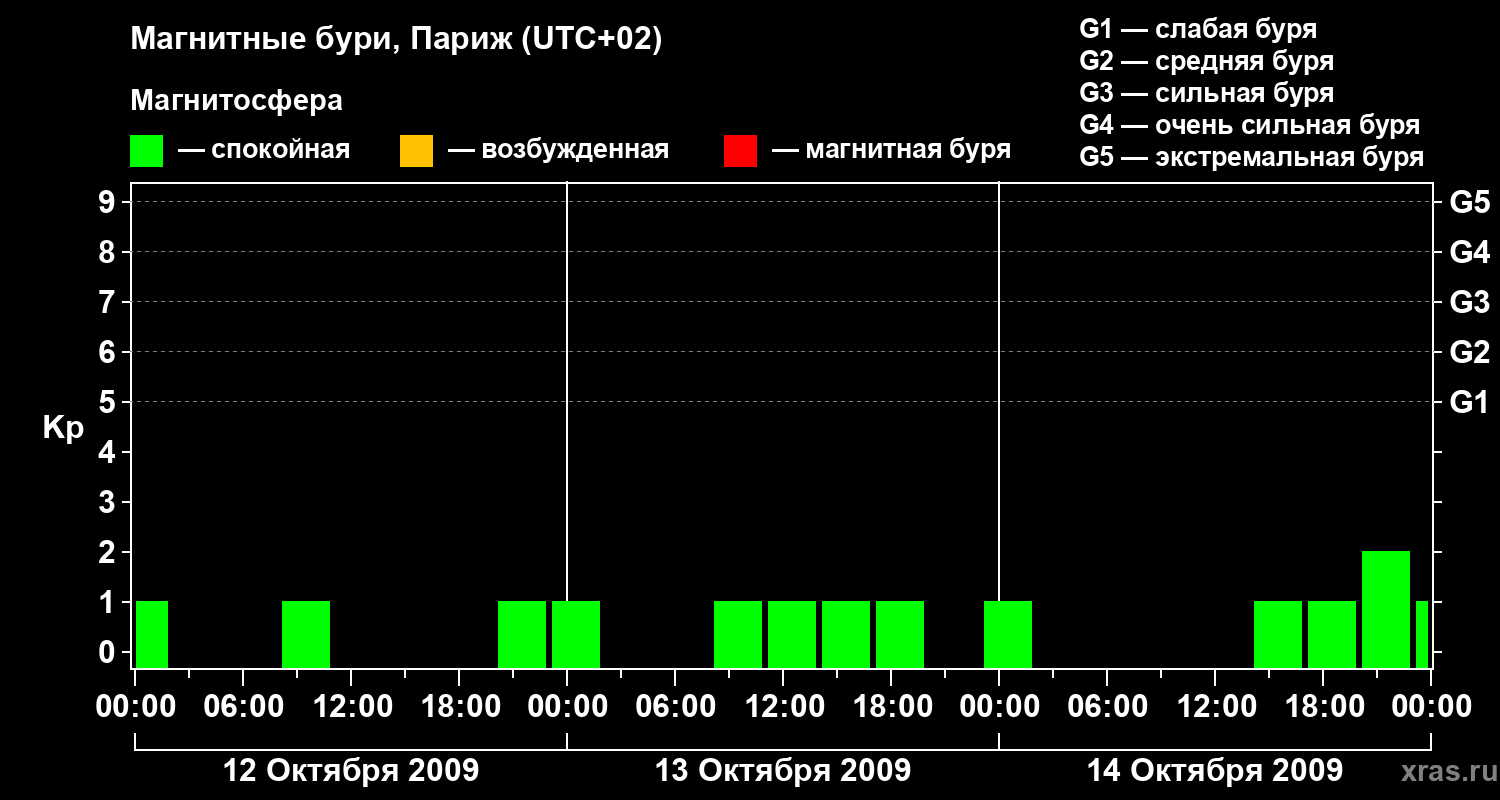Screen dimensions: 1500x800
Task: Click the green bar at 00:00 on 14 October
Action: (x=1008, y=634)
